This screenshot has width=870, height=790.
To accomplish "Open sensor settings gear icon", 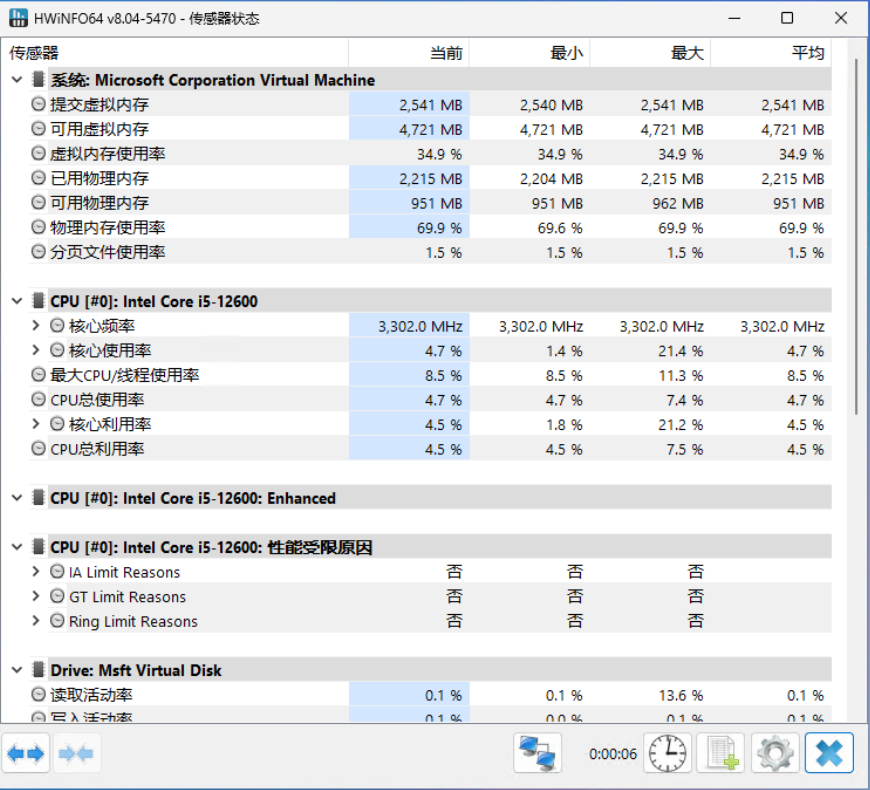I will coord(775,753).
